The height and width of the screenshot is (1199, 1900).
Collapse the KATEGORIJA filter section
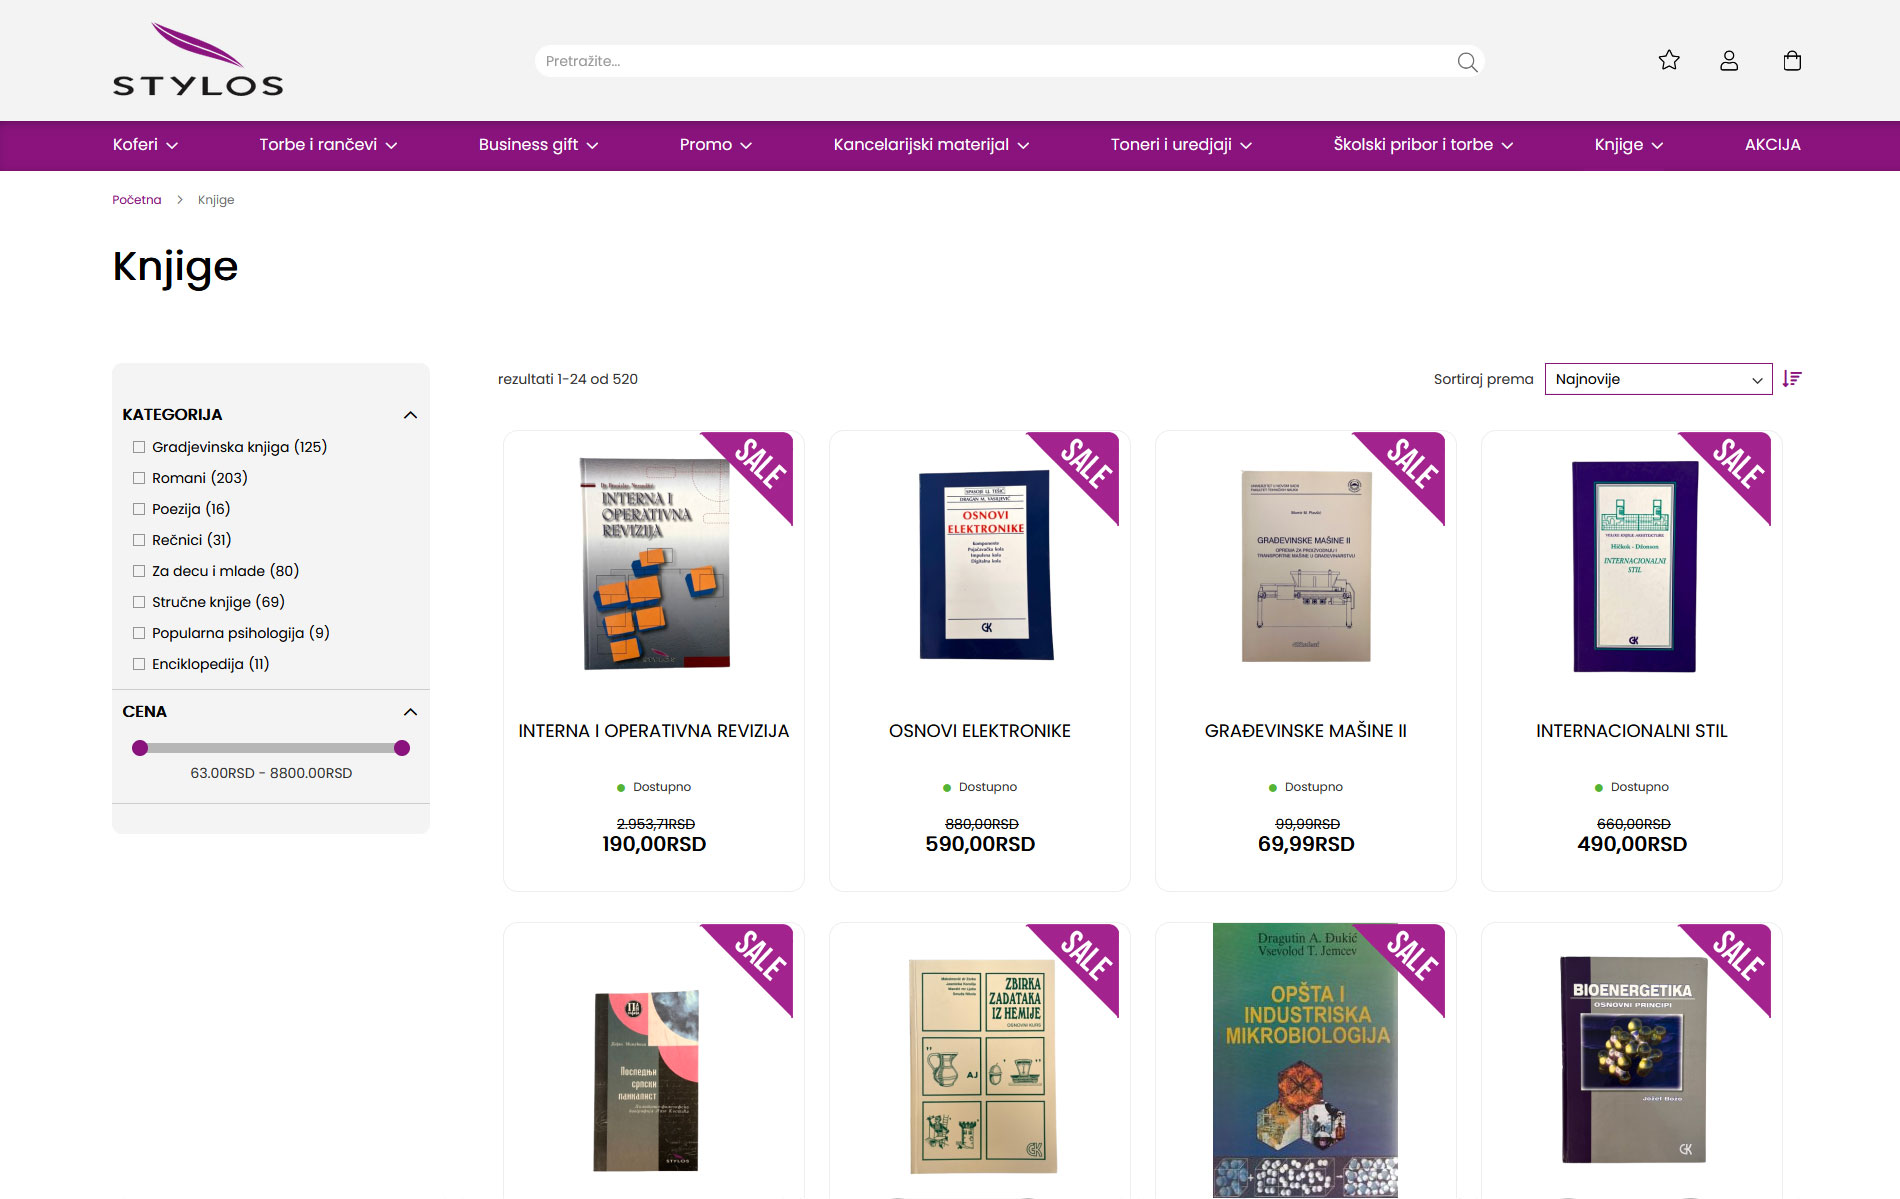tap(410, 415)
